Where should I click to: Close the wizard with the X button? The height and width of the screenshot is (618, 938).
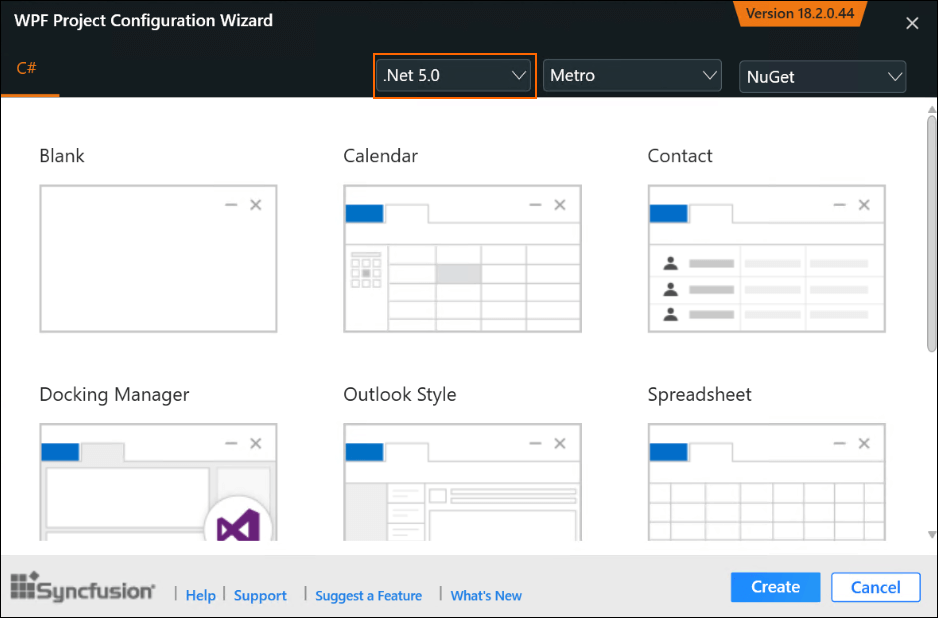tap(912, 23)
